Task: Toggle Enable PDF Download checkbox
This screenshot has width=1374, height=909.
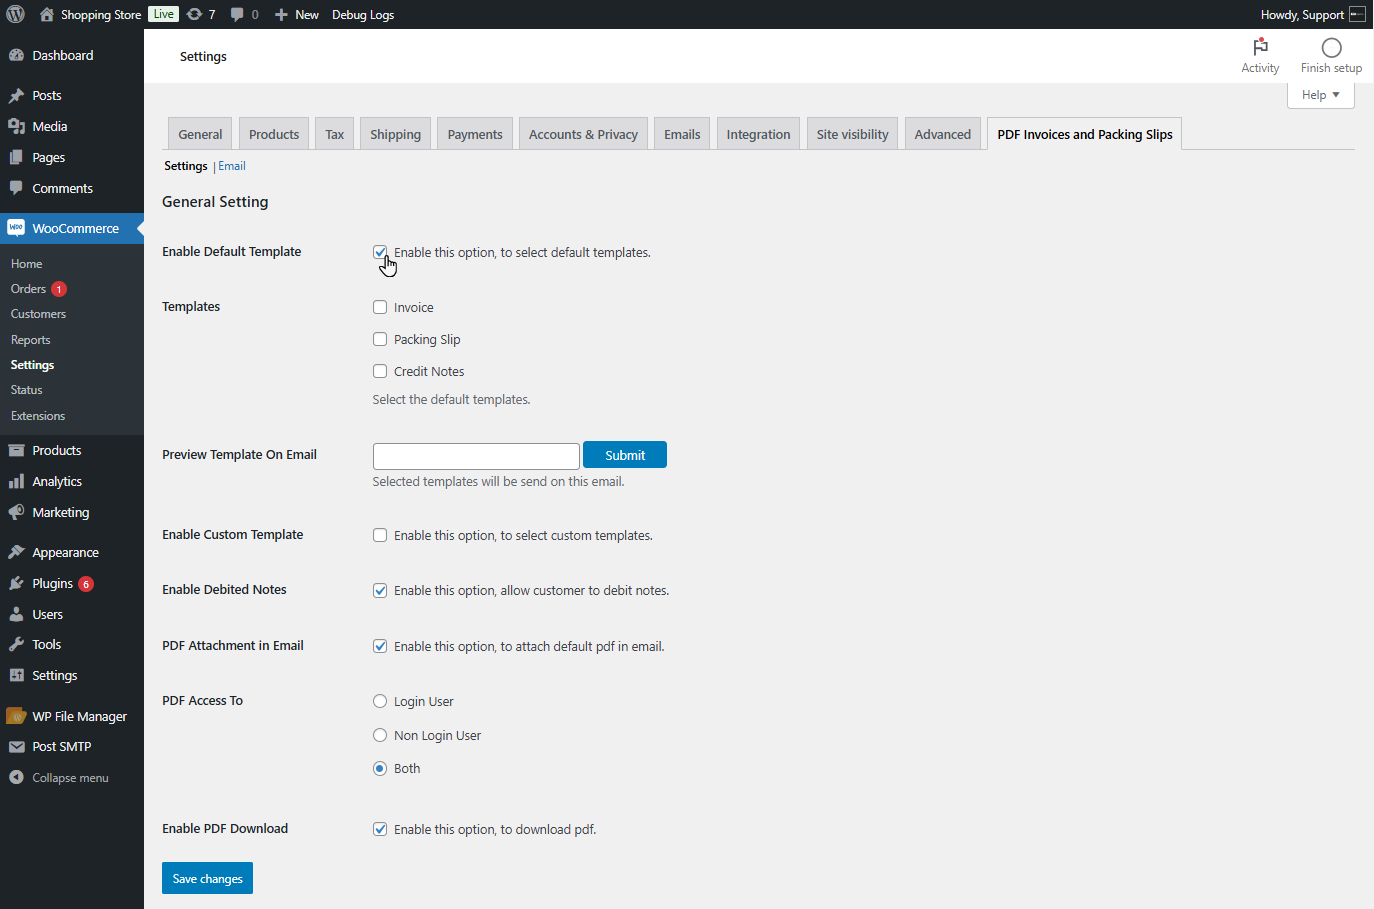Action: tap(380, 829)
